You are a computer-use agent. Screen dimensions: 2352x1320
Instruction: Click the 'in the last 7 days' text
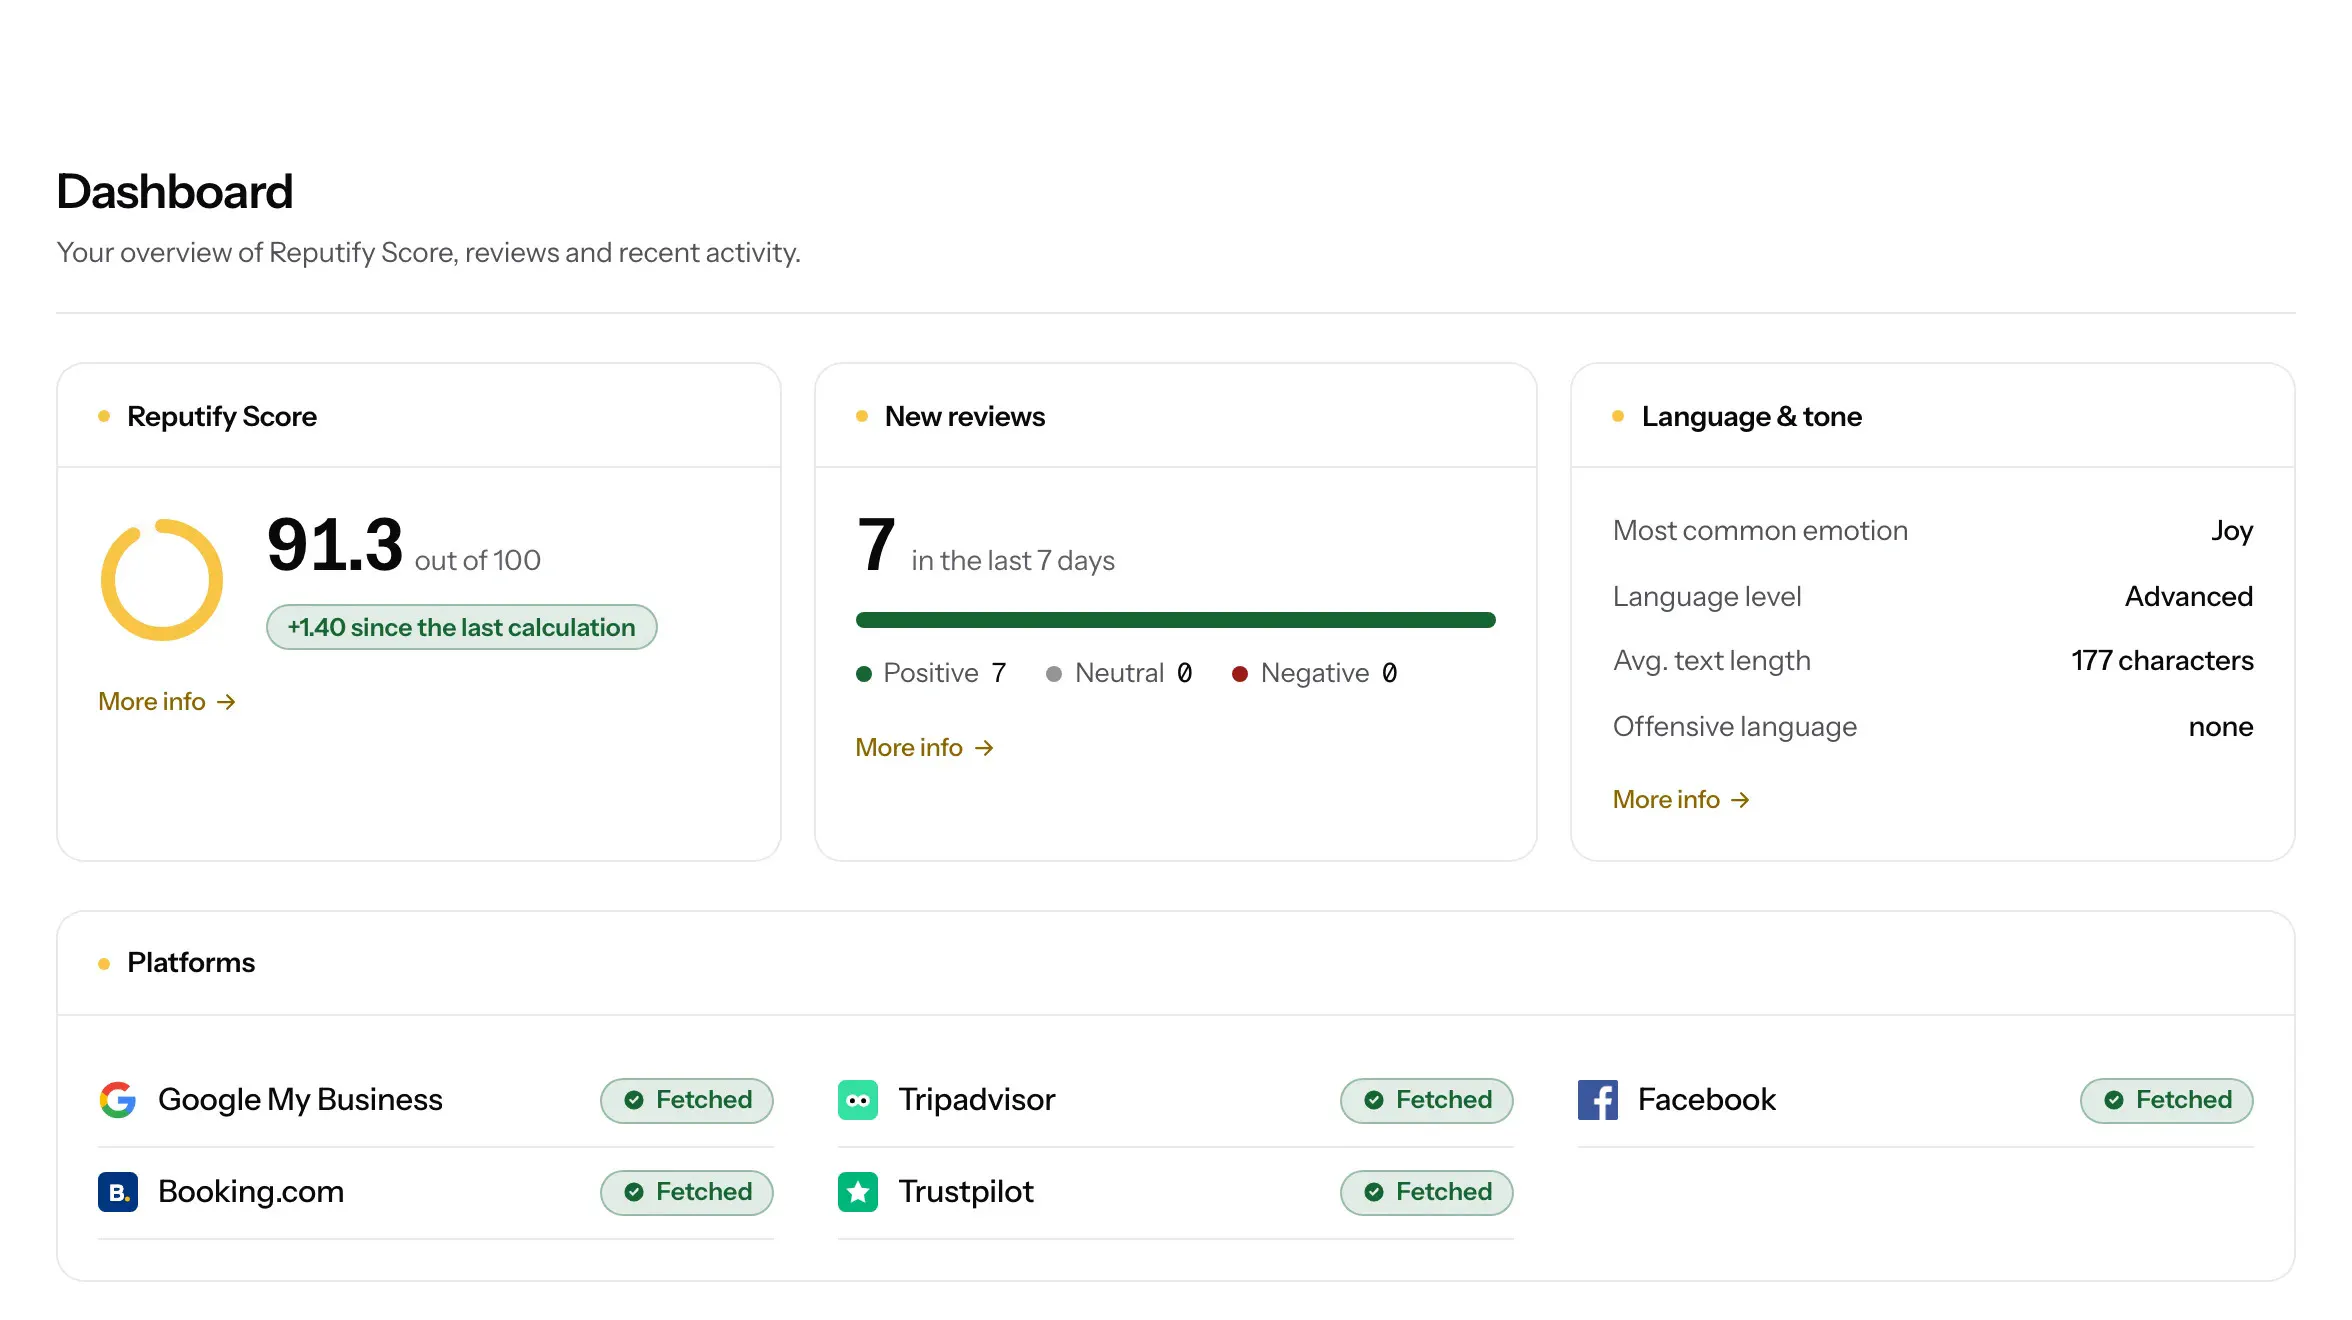tap(1013, 561)
